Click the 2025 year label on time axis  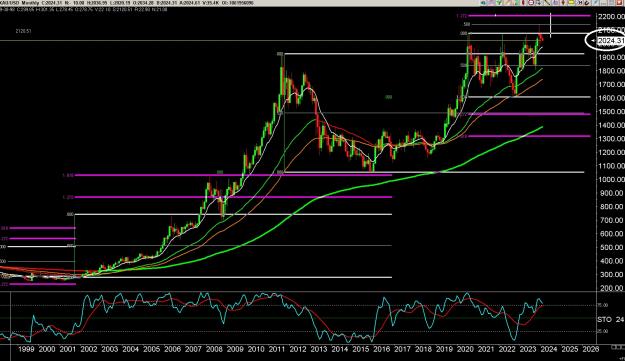point(570,349)
